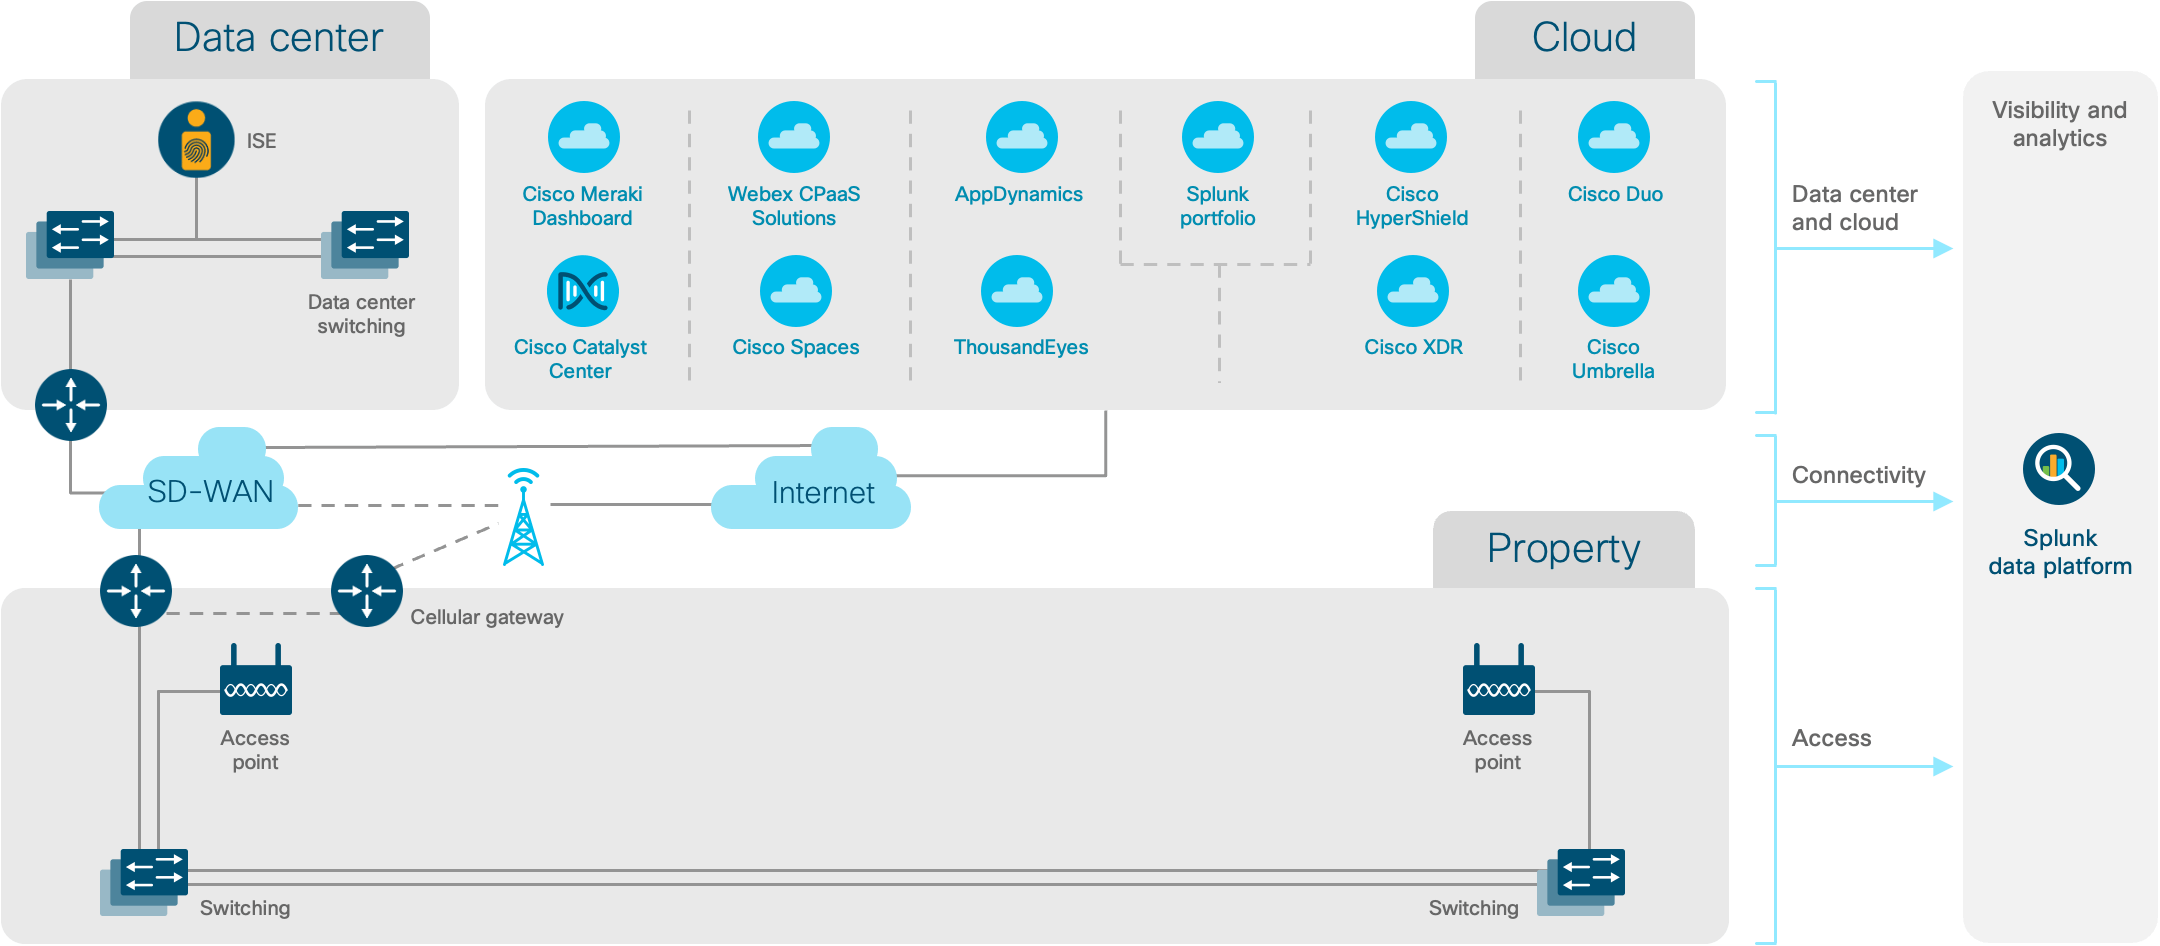Click the ThousandEyes text label
This screenshot has height=946, width=2160.
click(x=1021, y=347)
